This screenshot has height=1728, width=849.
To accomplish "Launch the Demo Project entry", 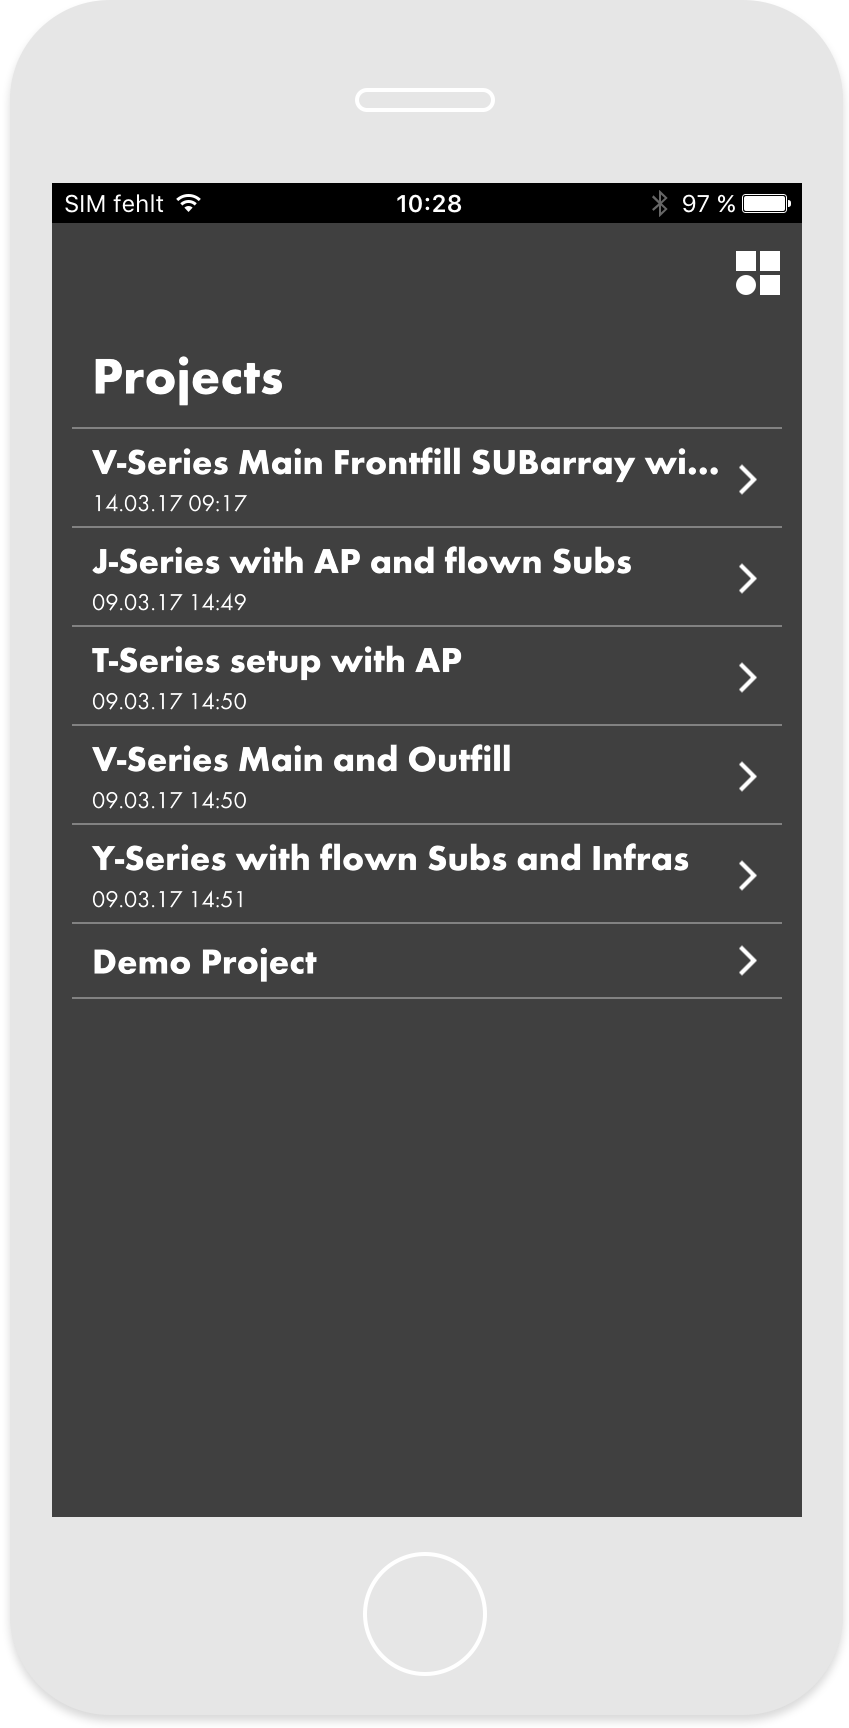I will tap(204, 962).
